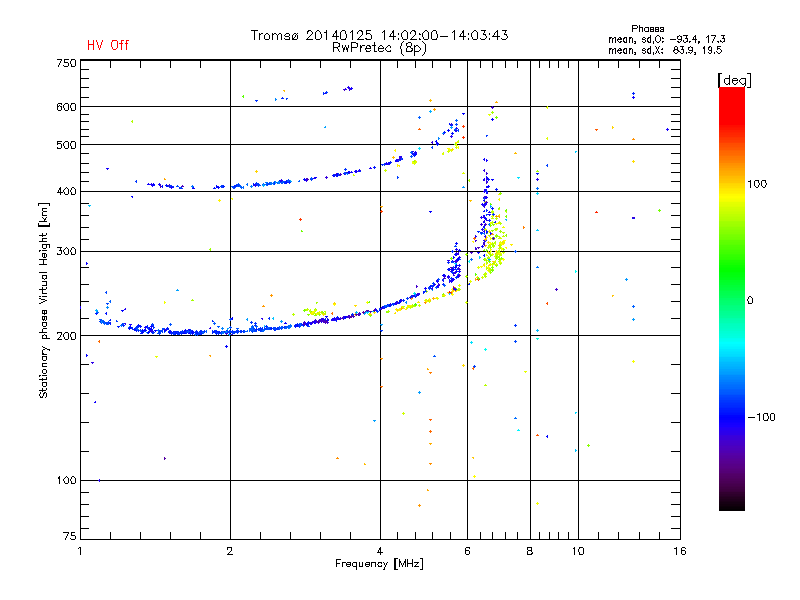Click the yellow-green X-mode cluster near 7 MHz
800x600 pixels.
tap(495, 245)
